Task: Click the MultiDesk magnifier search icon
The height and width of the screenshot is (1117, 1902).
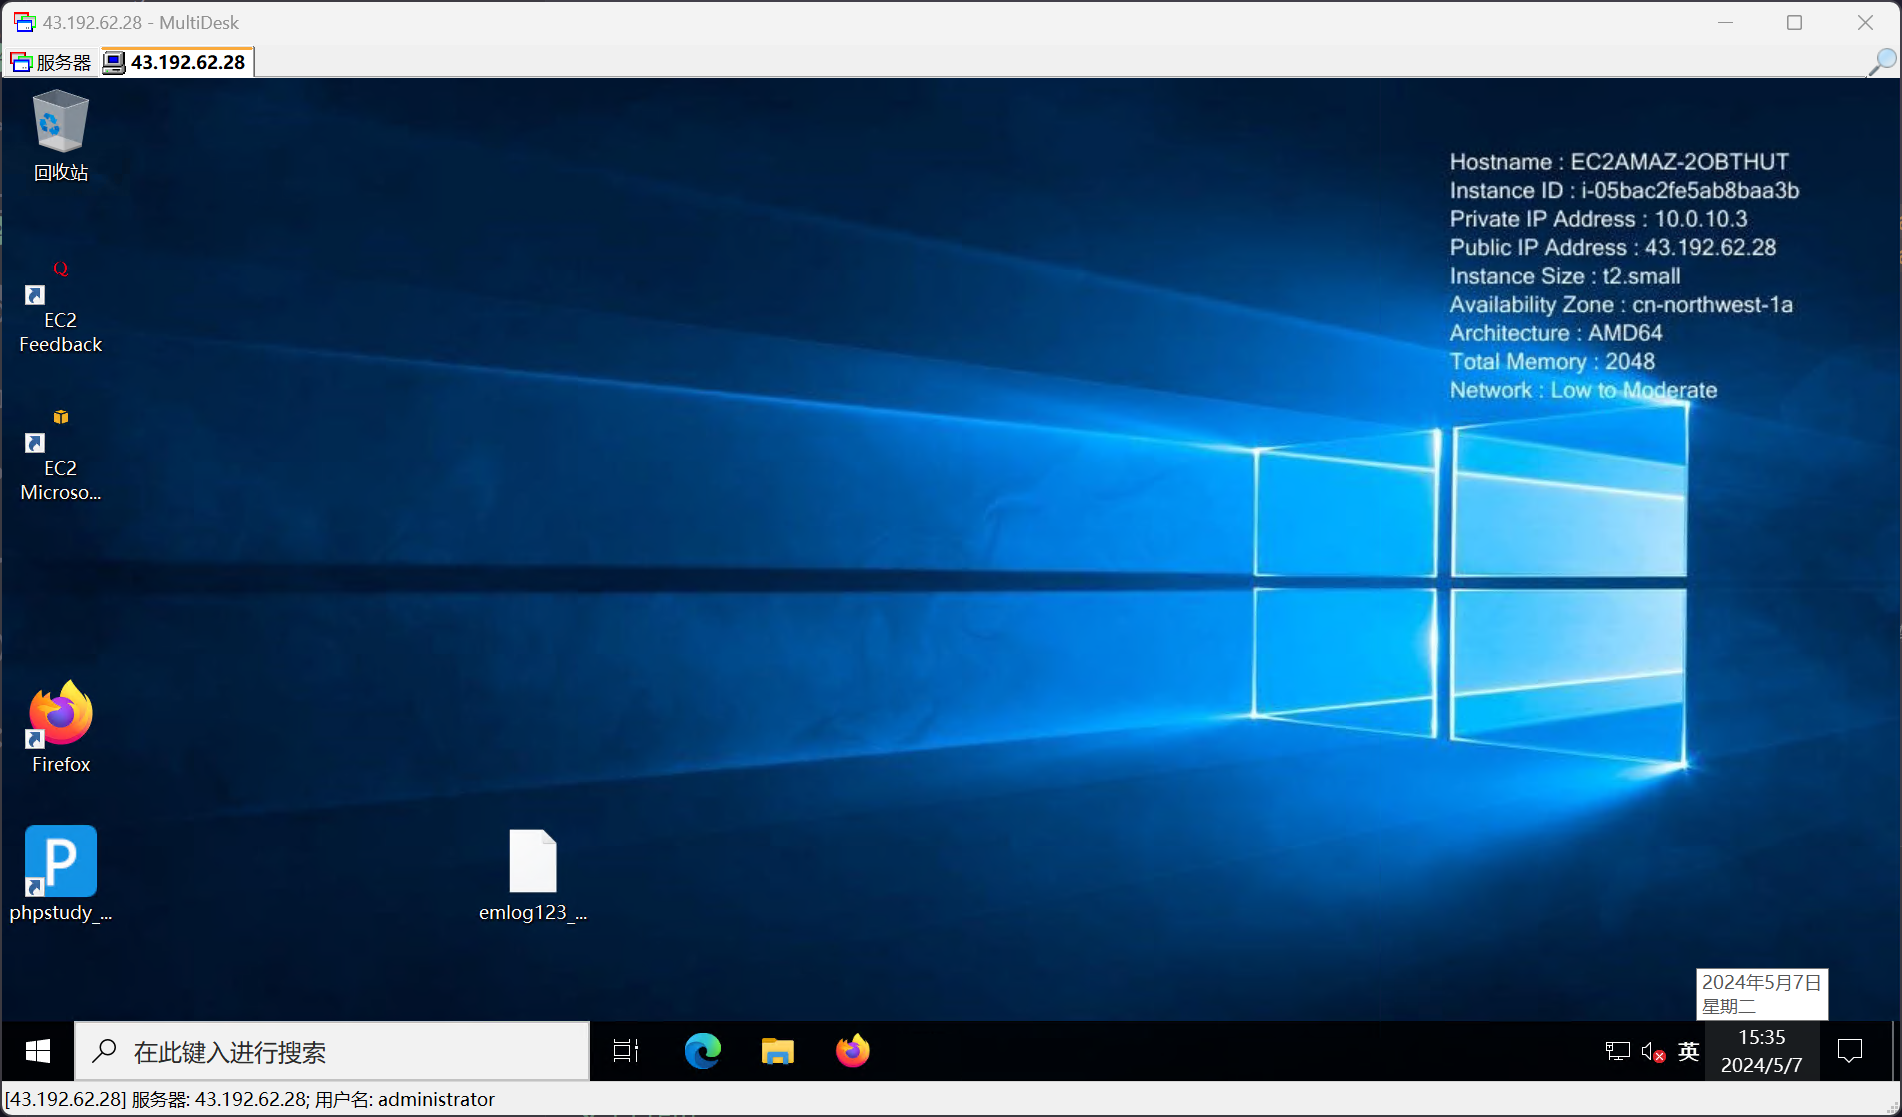Action: pos(1882,62)
